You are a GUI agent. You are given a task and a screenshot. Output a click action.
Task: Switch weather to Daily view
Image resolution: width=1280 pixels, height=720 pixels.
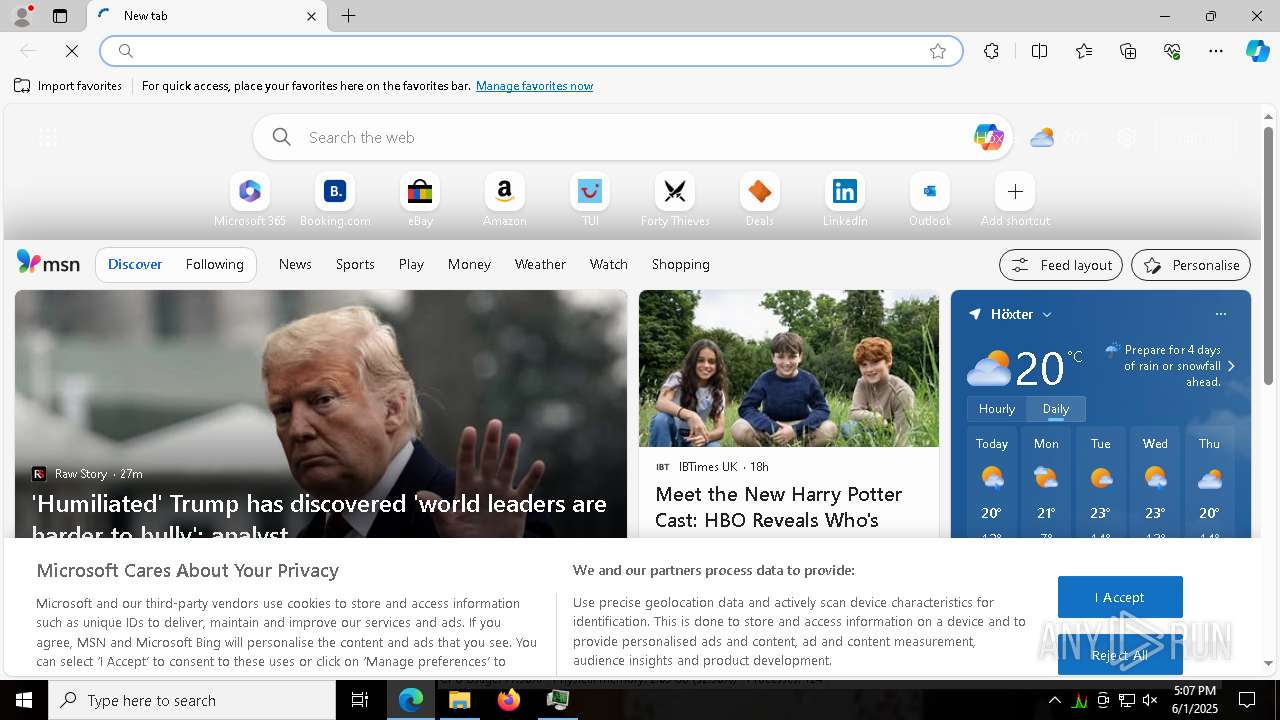click(1056, 408)
